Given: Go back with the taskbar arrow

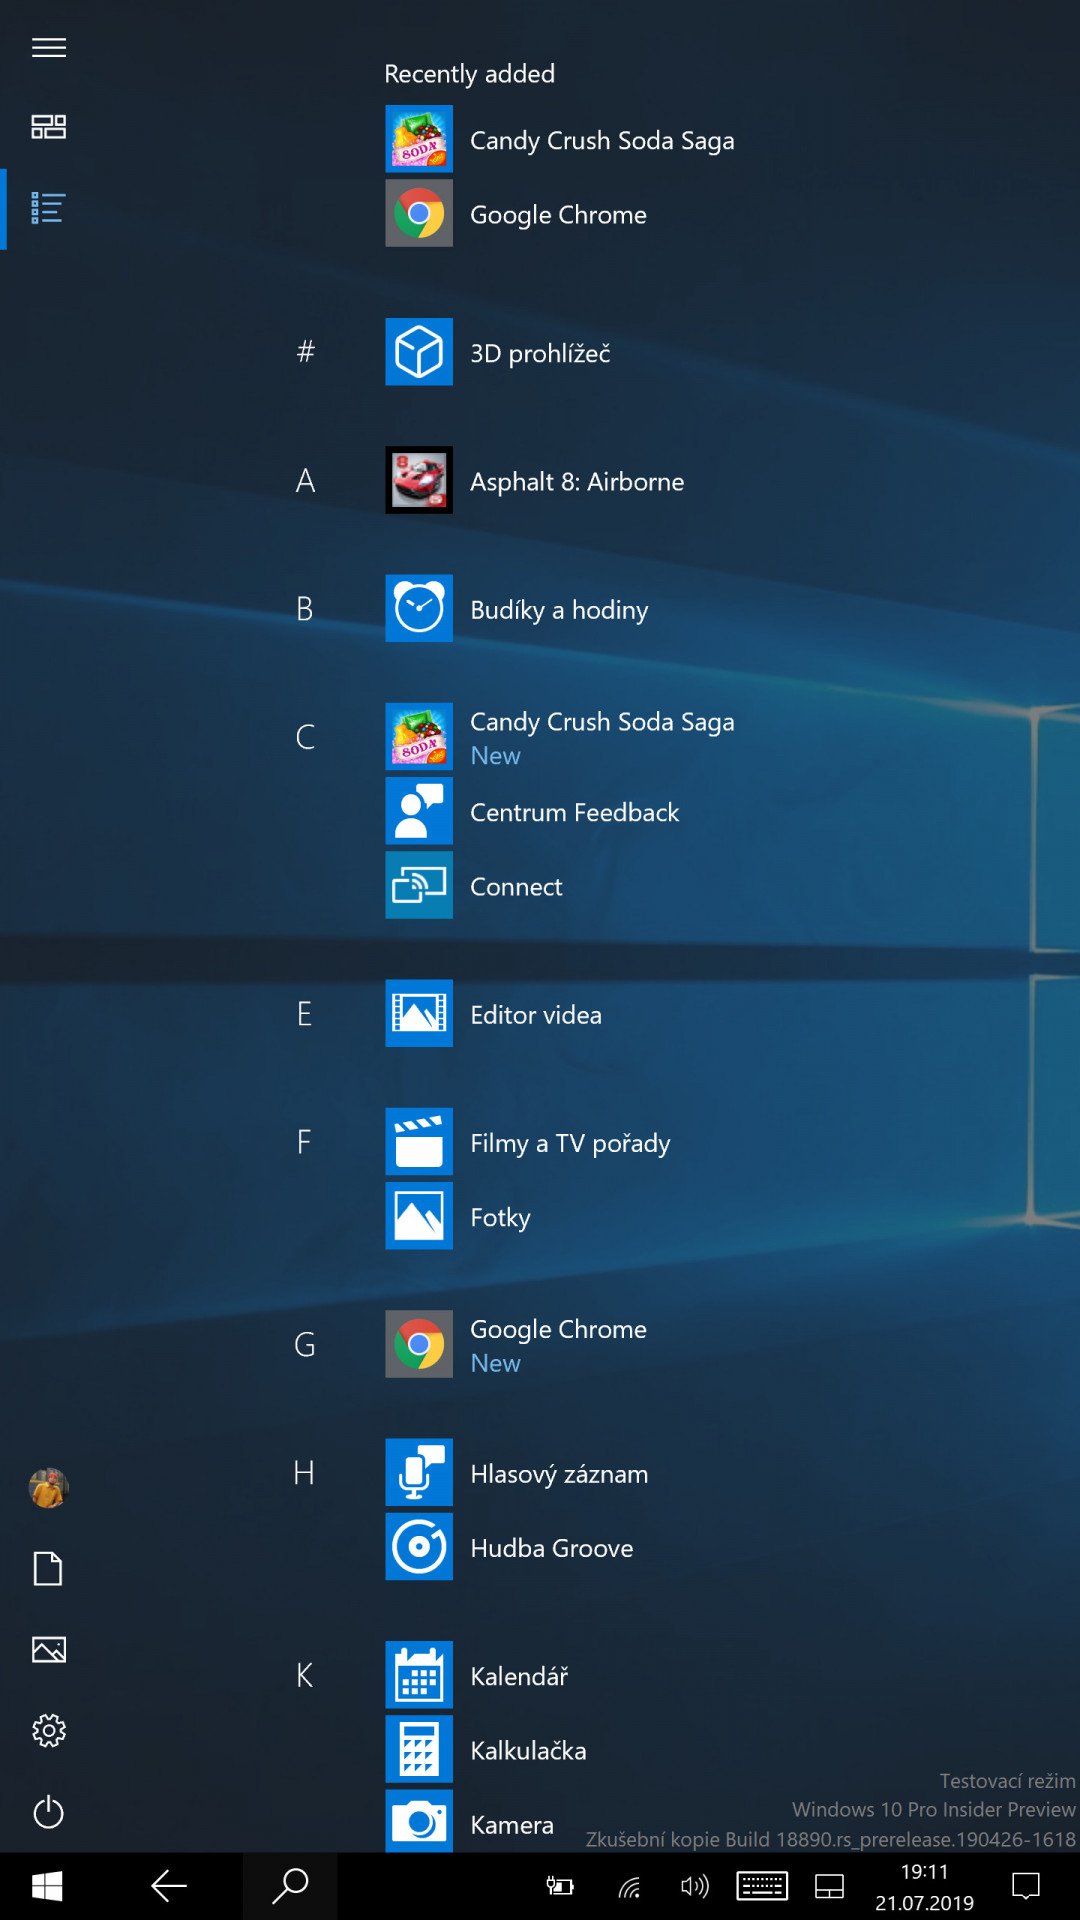Looking at the screenshot, I should 169,1886.
